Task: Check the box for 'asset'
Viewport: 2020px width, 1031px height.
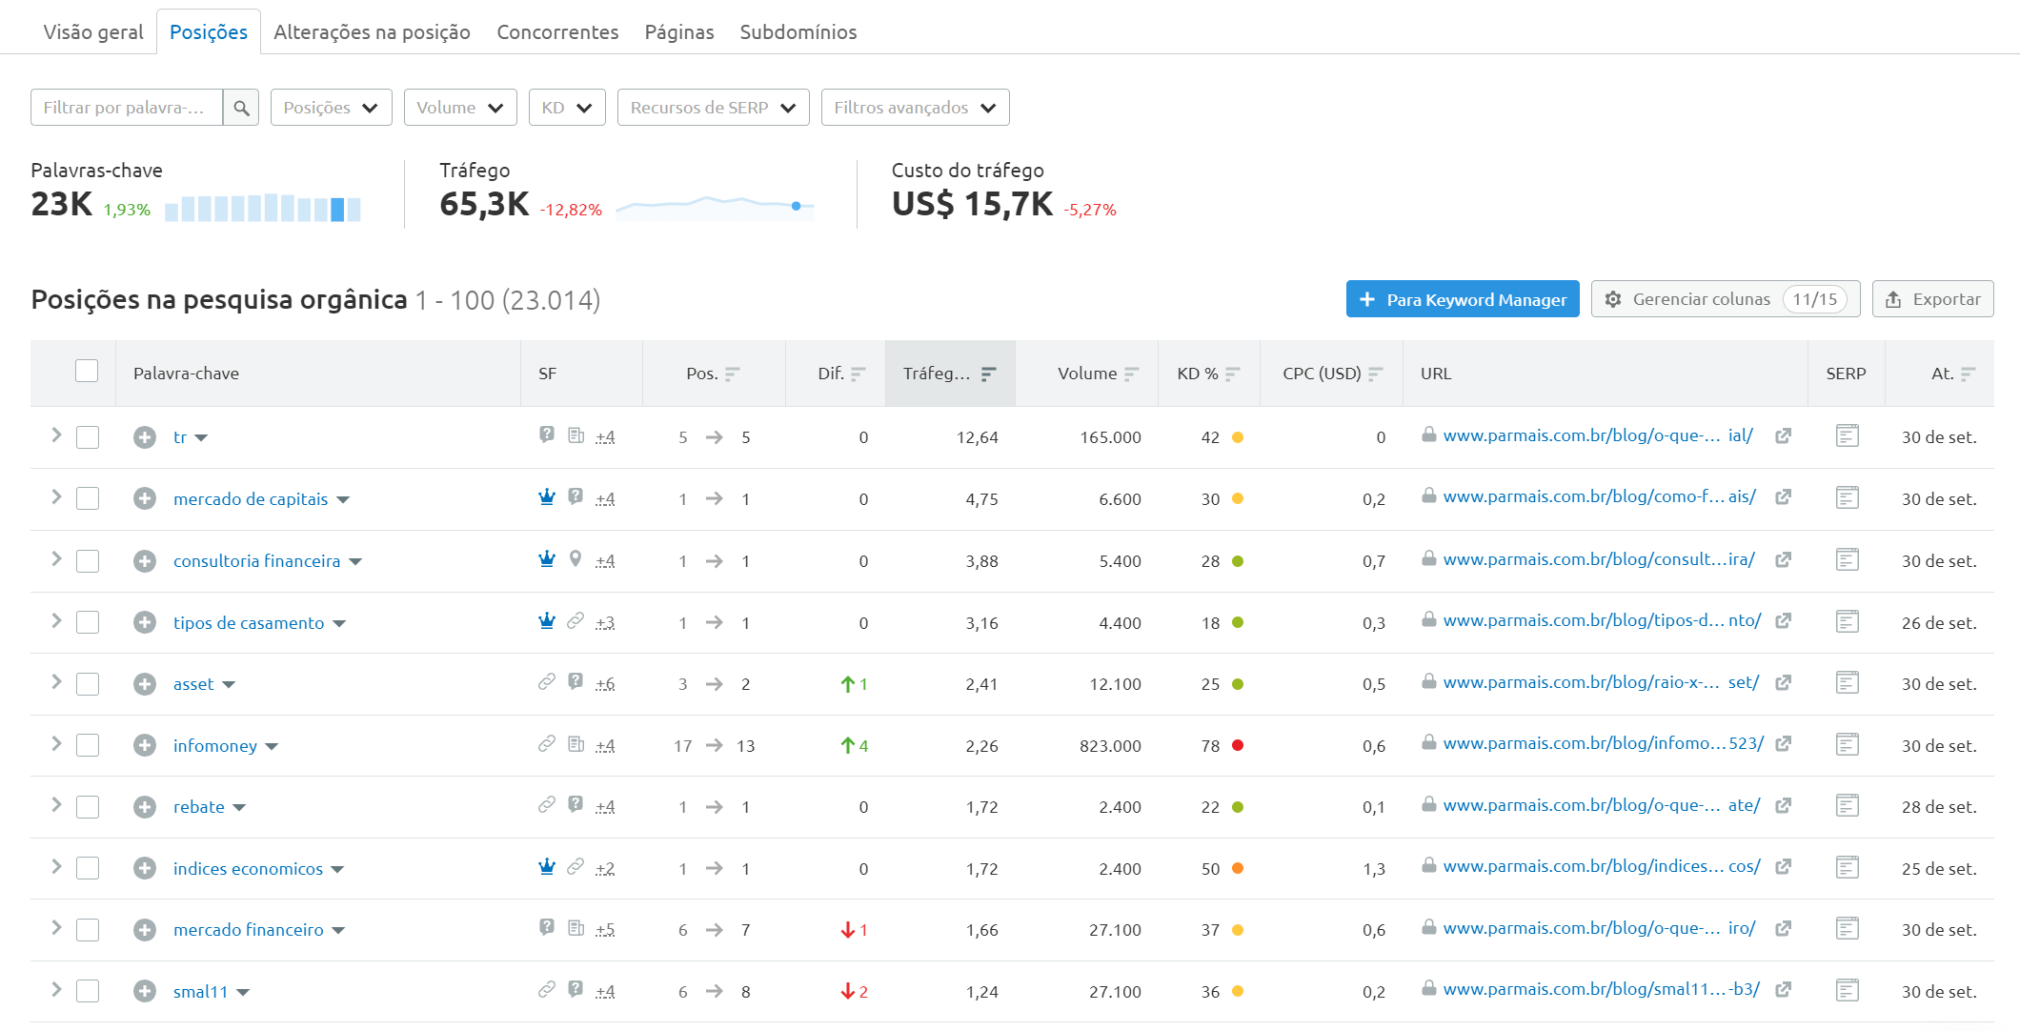Action: click(x=88, y=684)
